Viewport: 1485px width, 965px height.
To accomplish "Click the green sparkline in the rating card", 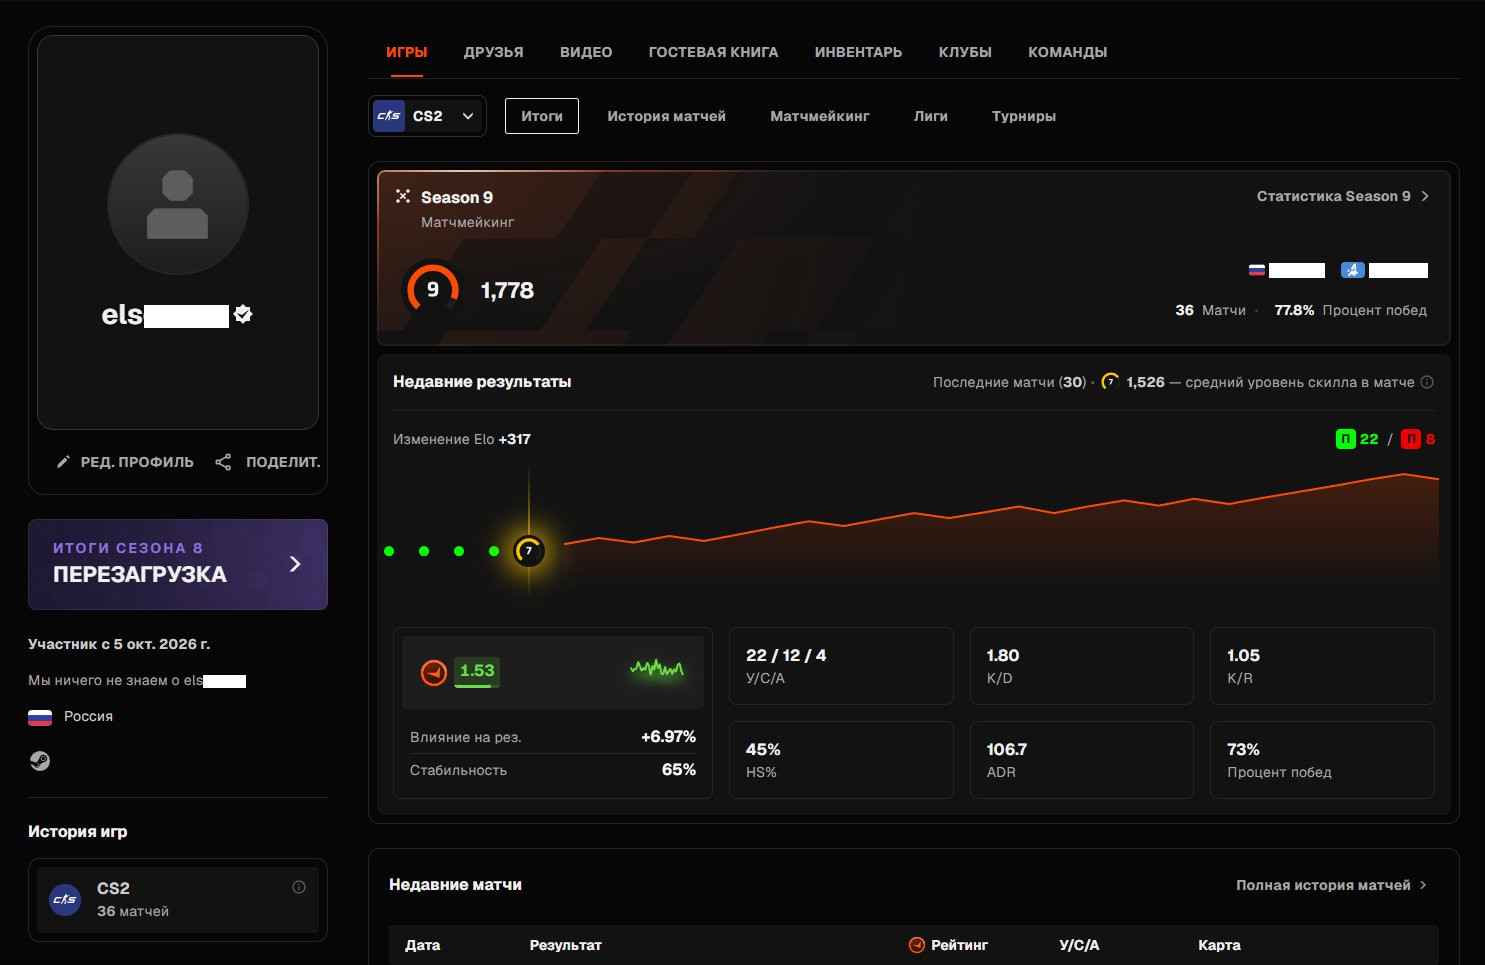I will 657,668.
